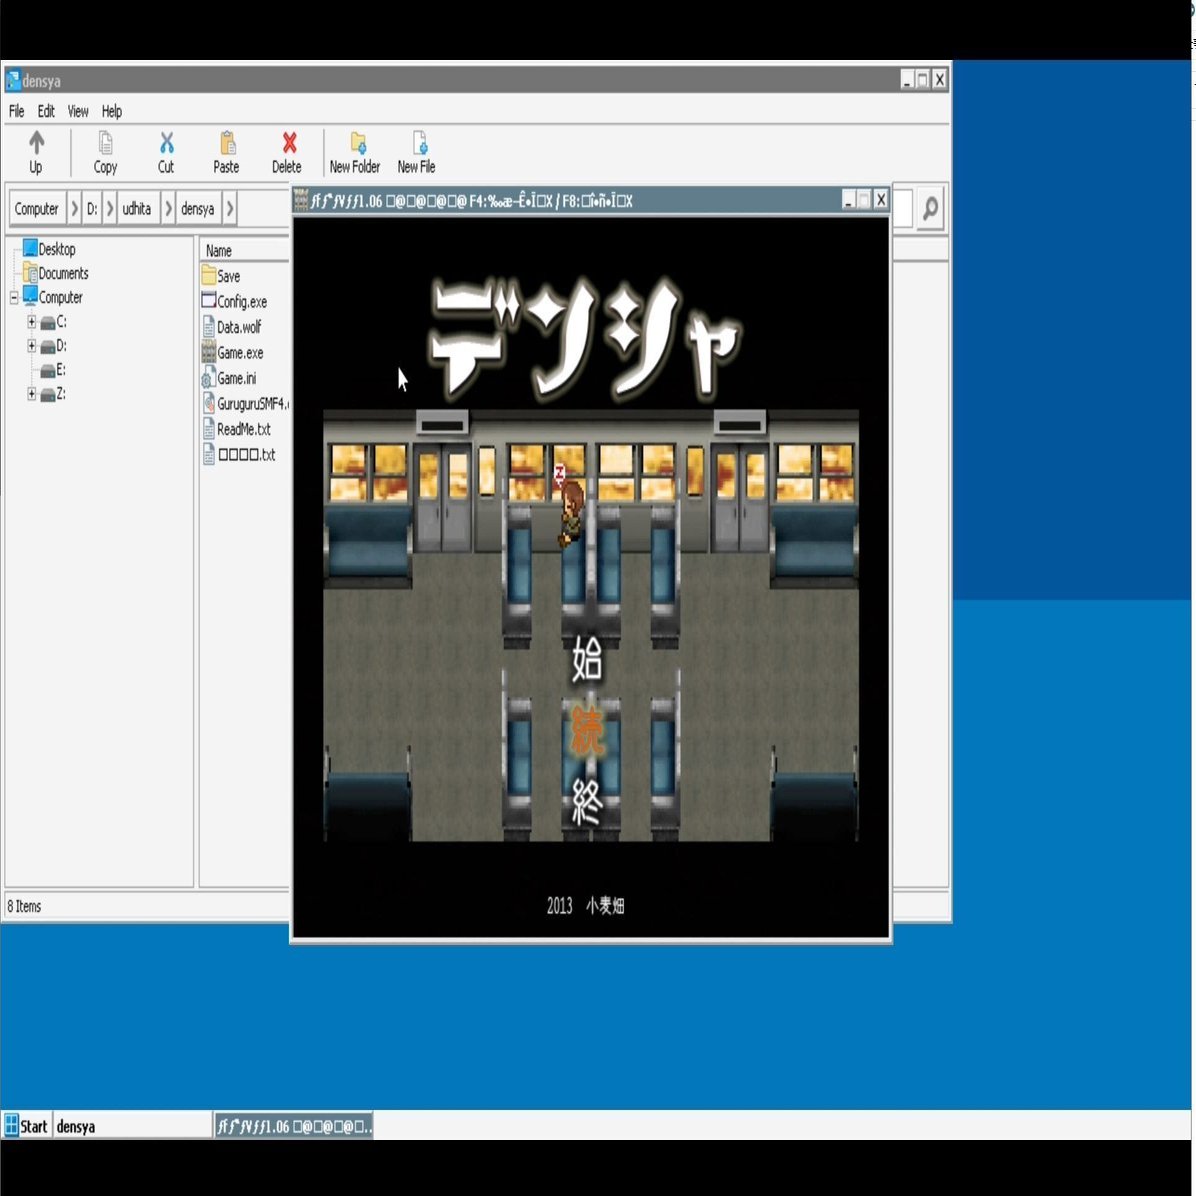This screenshot has width=1196, height=1196.
Task: Go up one folder level
Action: click(x=36, y=152)
